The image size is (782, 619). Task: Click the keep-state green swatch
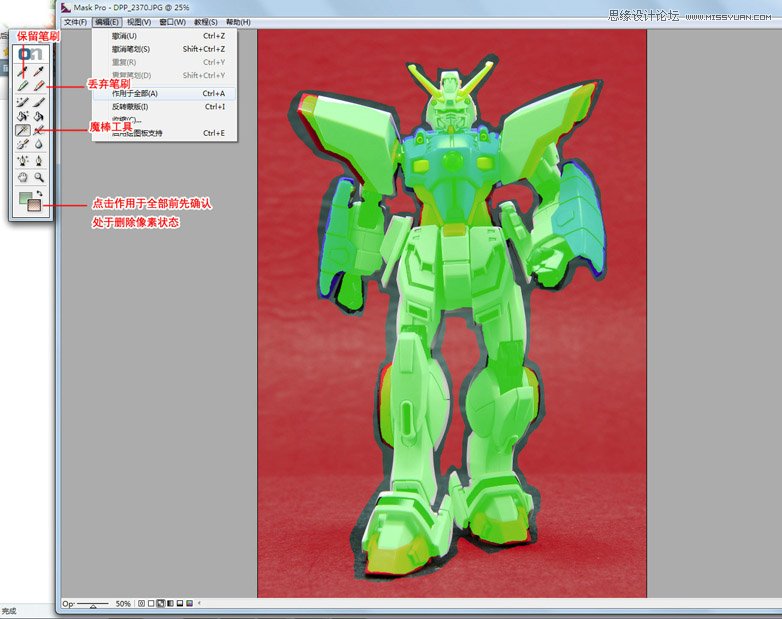click(x=25, y=199)
